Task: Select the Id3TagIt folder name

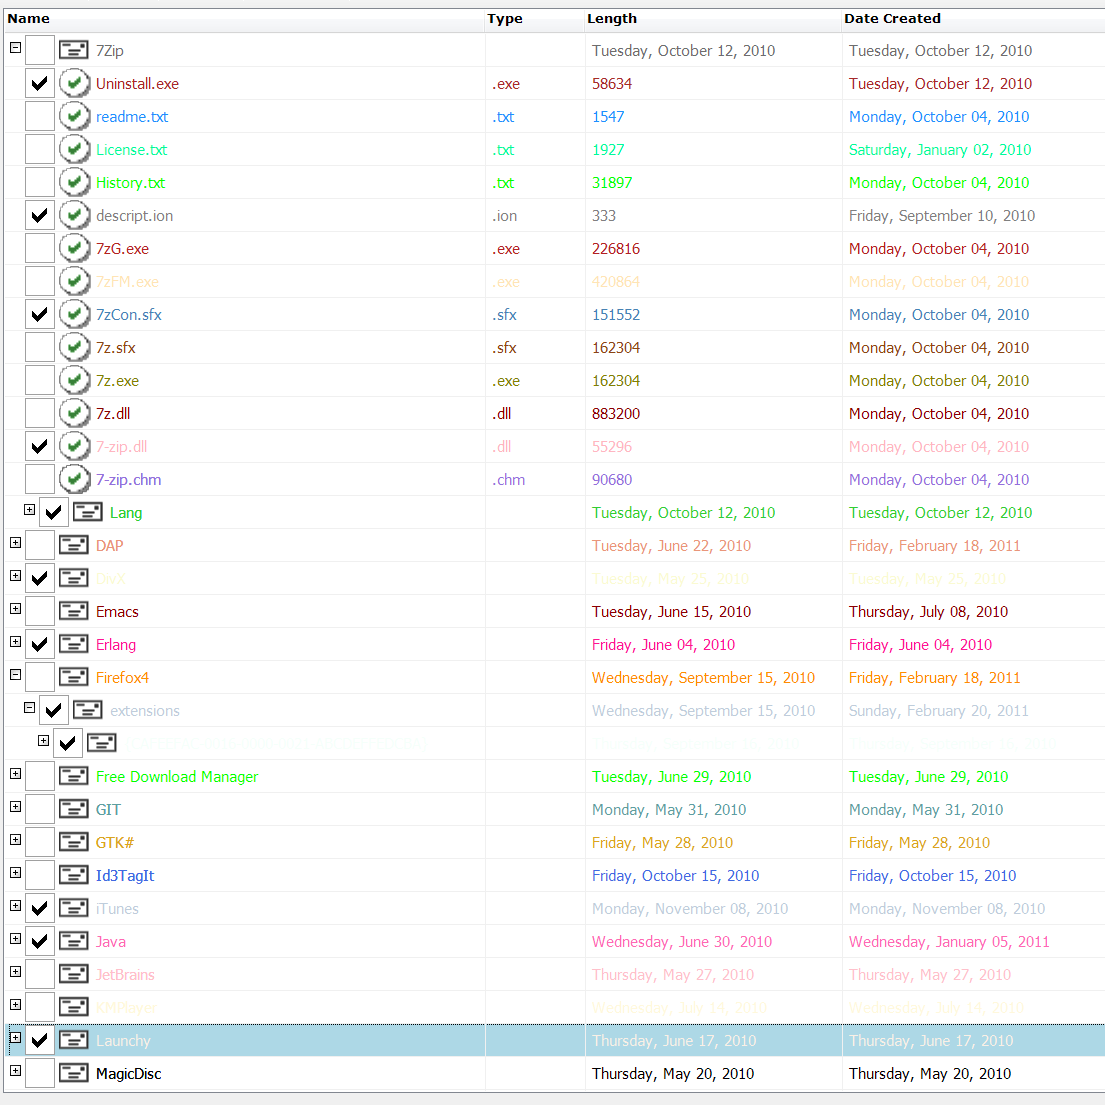Action: (x=125, y=875)
